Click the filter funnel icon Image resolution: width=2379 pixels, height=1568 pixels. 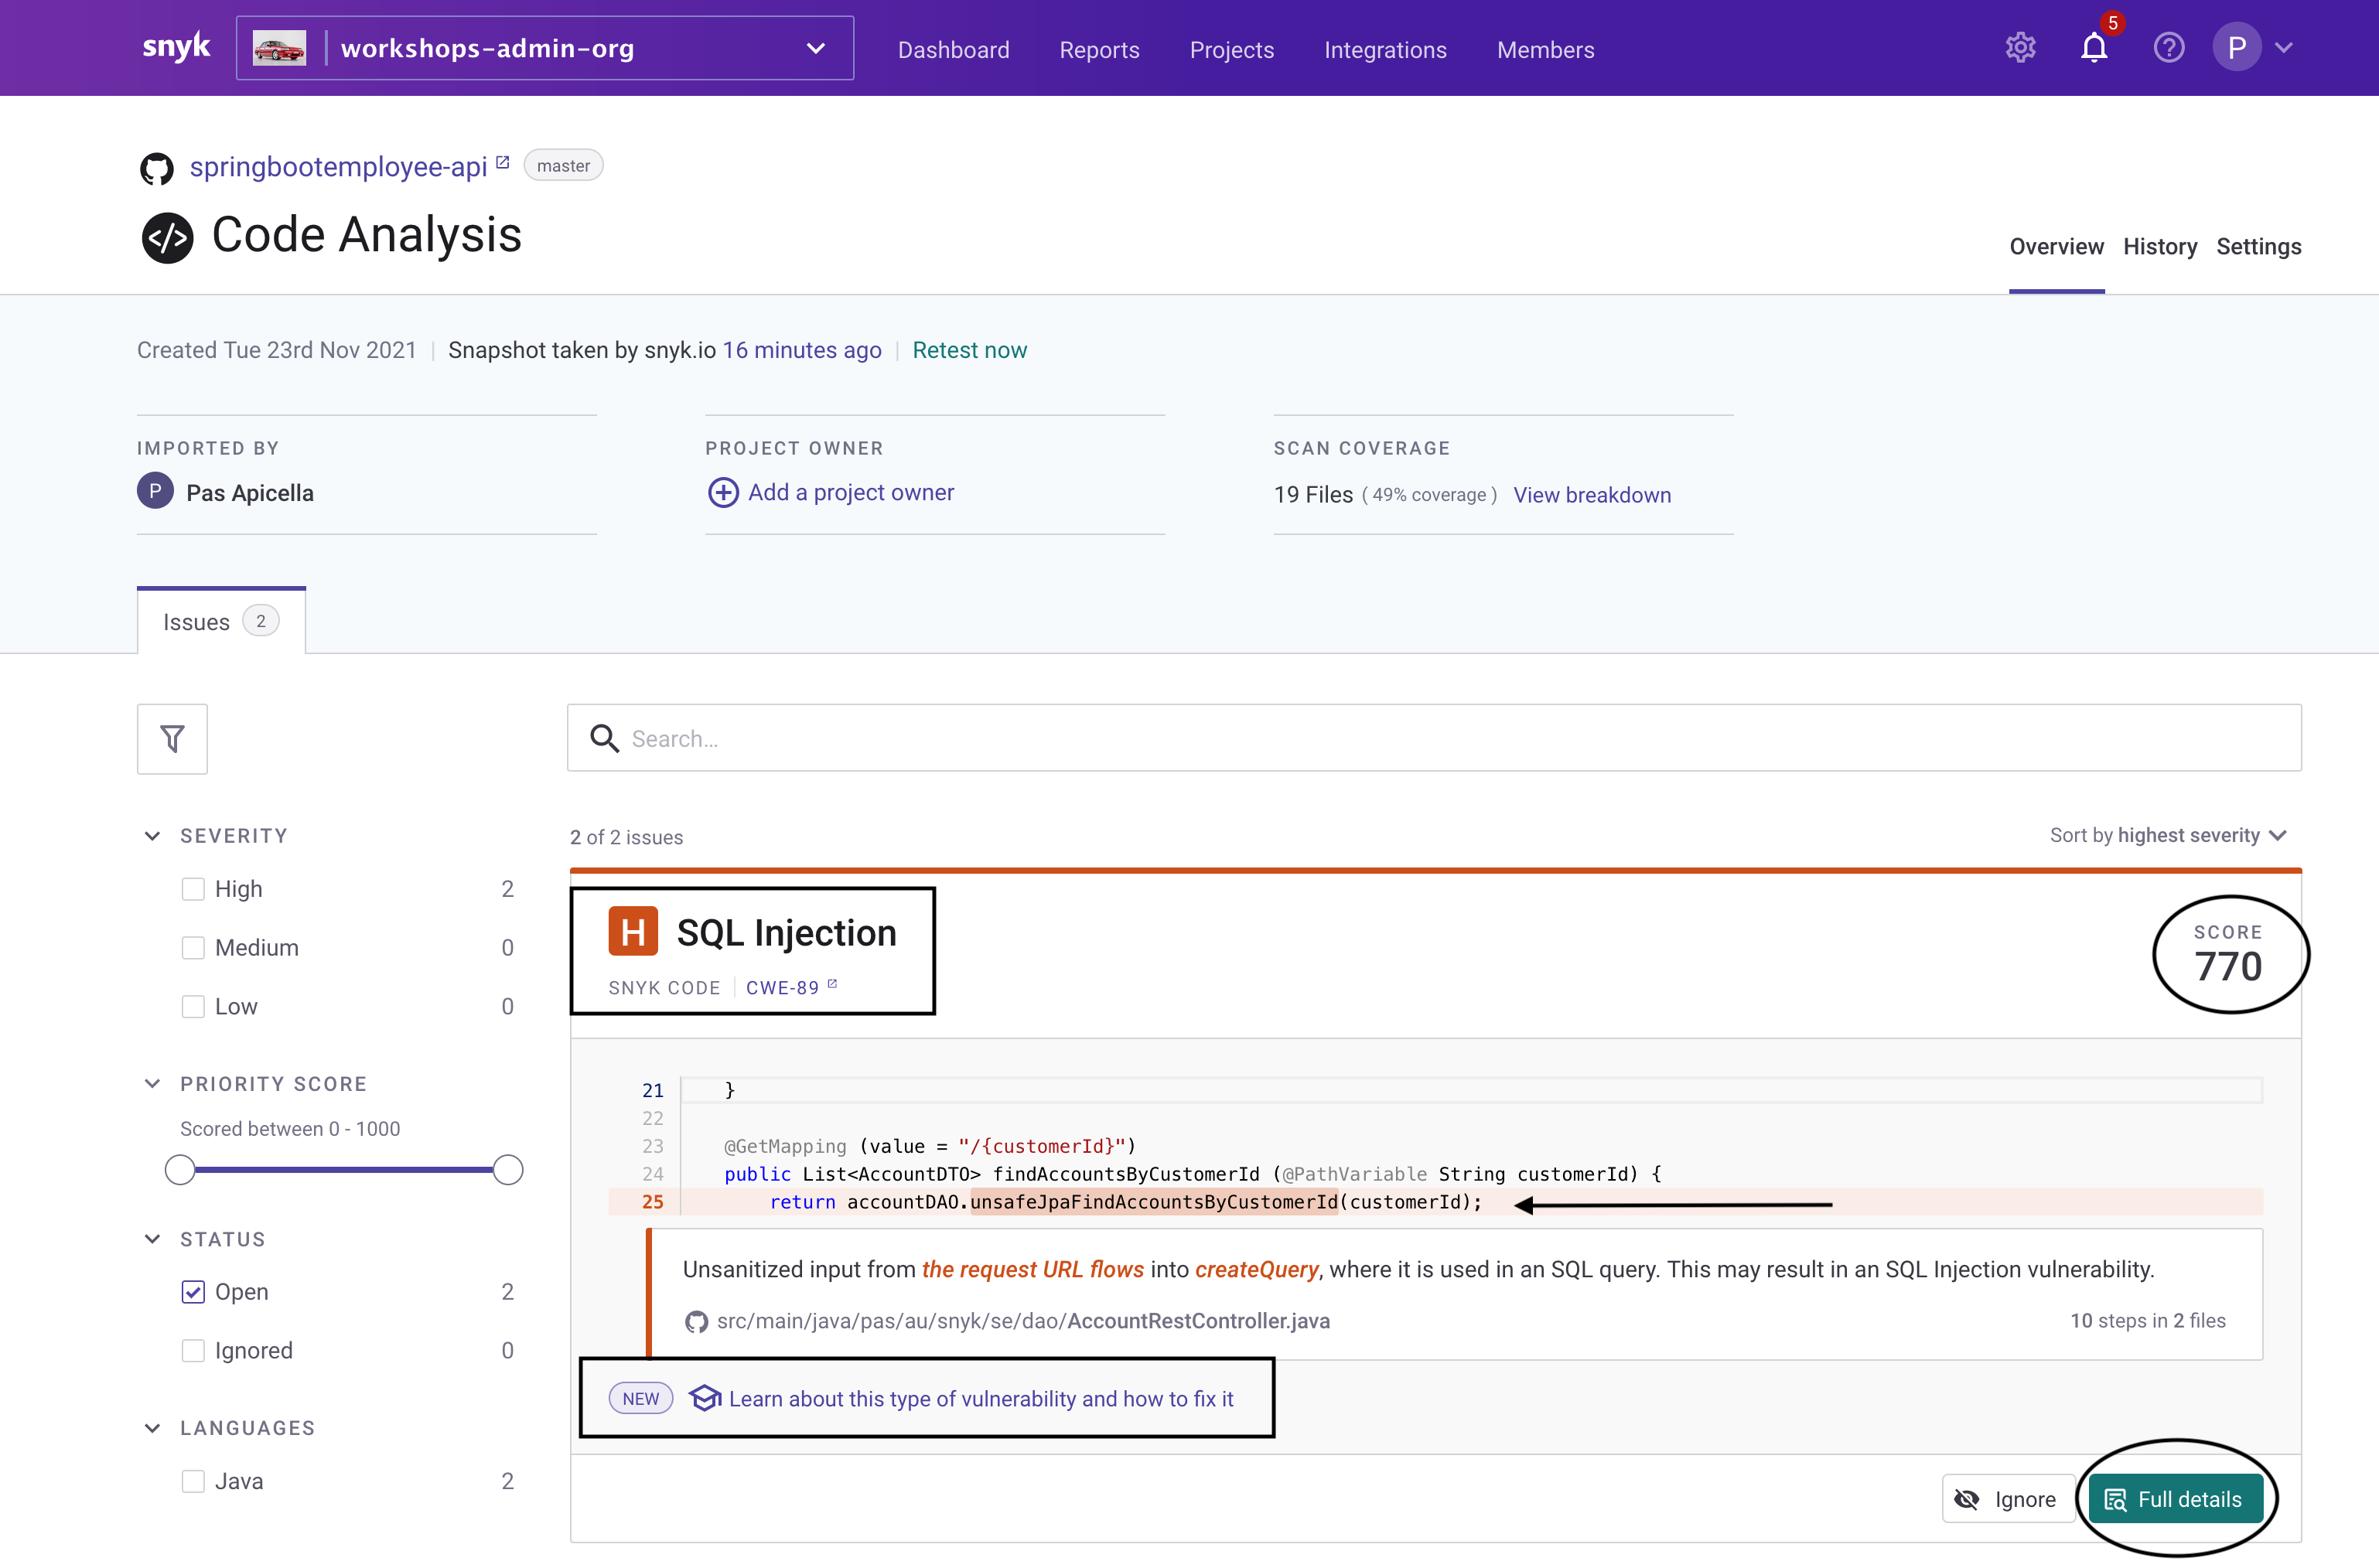click(x=172, y=739)
